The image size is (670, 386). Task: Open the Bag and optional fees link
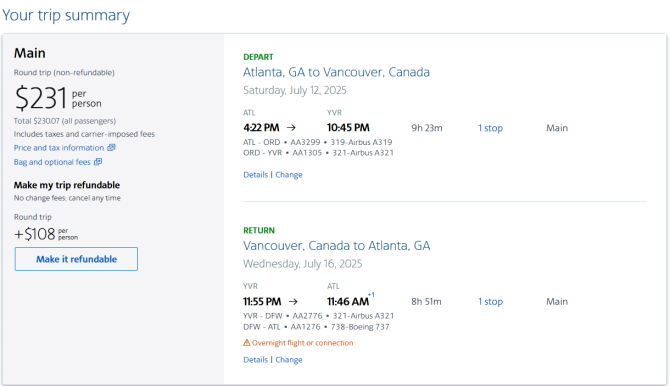click(52, 162)
